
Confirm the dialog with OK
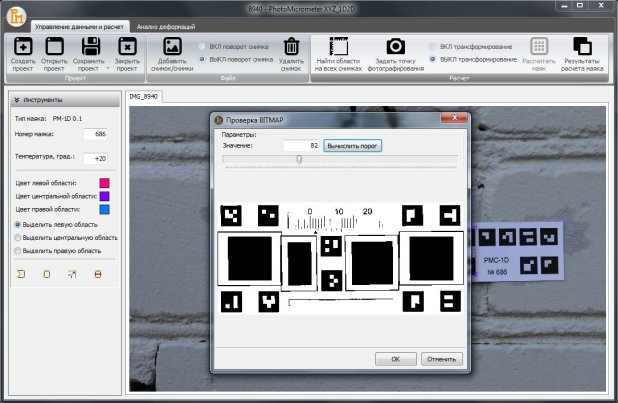(395, 359)
